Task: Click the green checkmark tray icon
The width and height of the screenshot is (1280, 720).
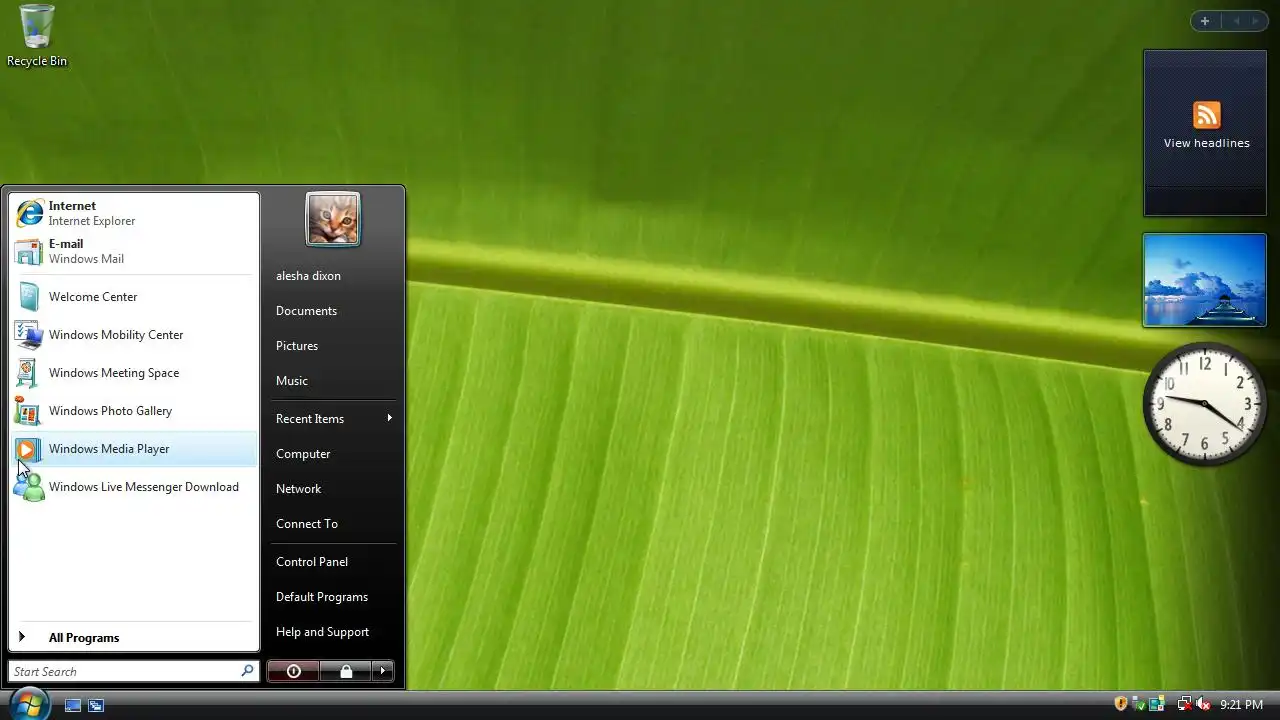Action: pos(1139,704)
